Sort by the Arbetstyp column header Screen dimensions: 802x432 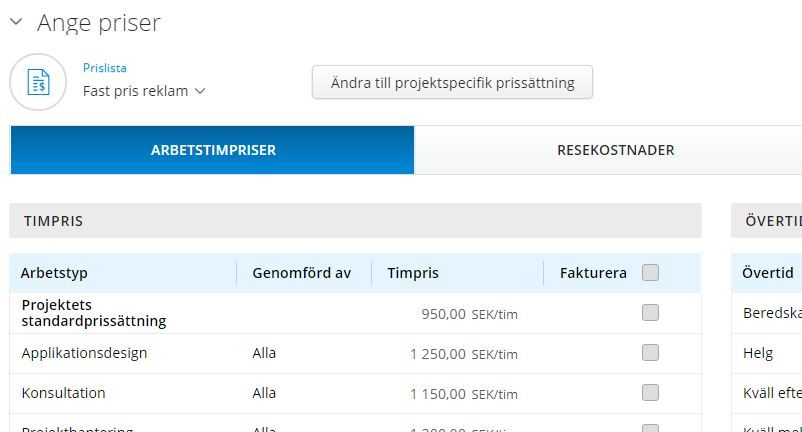pos(54,273)
